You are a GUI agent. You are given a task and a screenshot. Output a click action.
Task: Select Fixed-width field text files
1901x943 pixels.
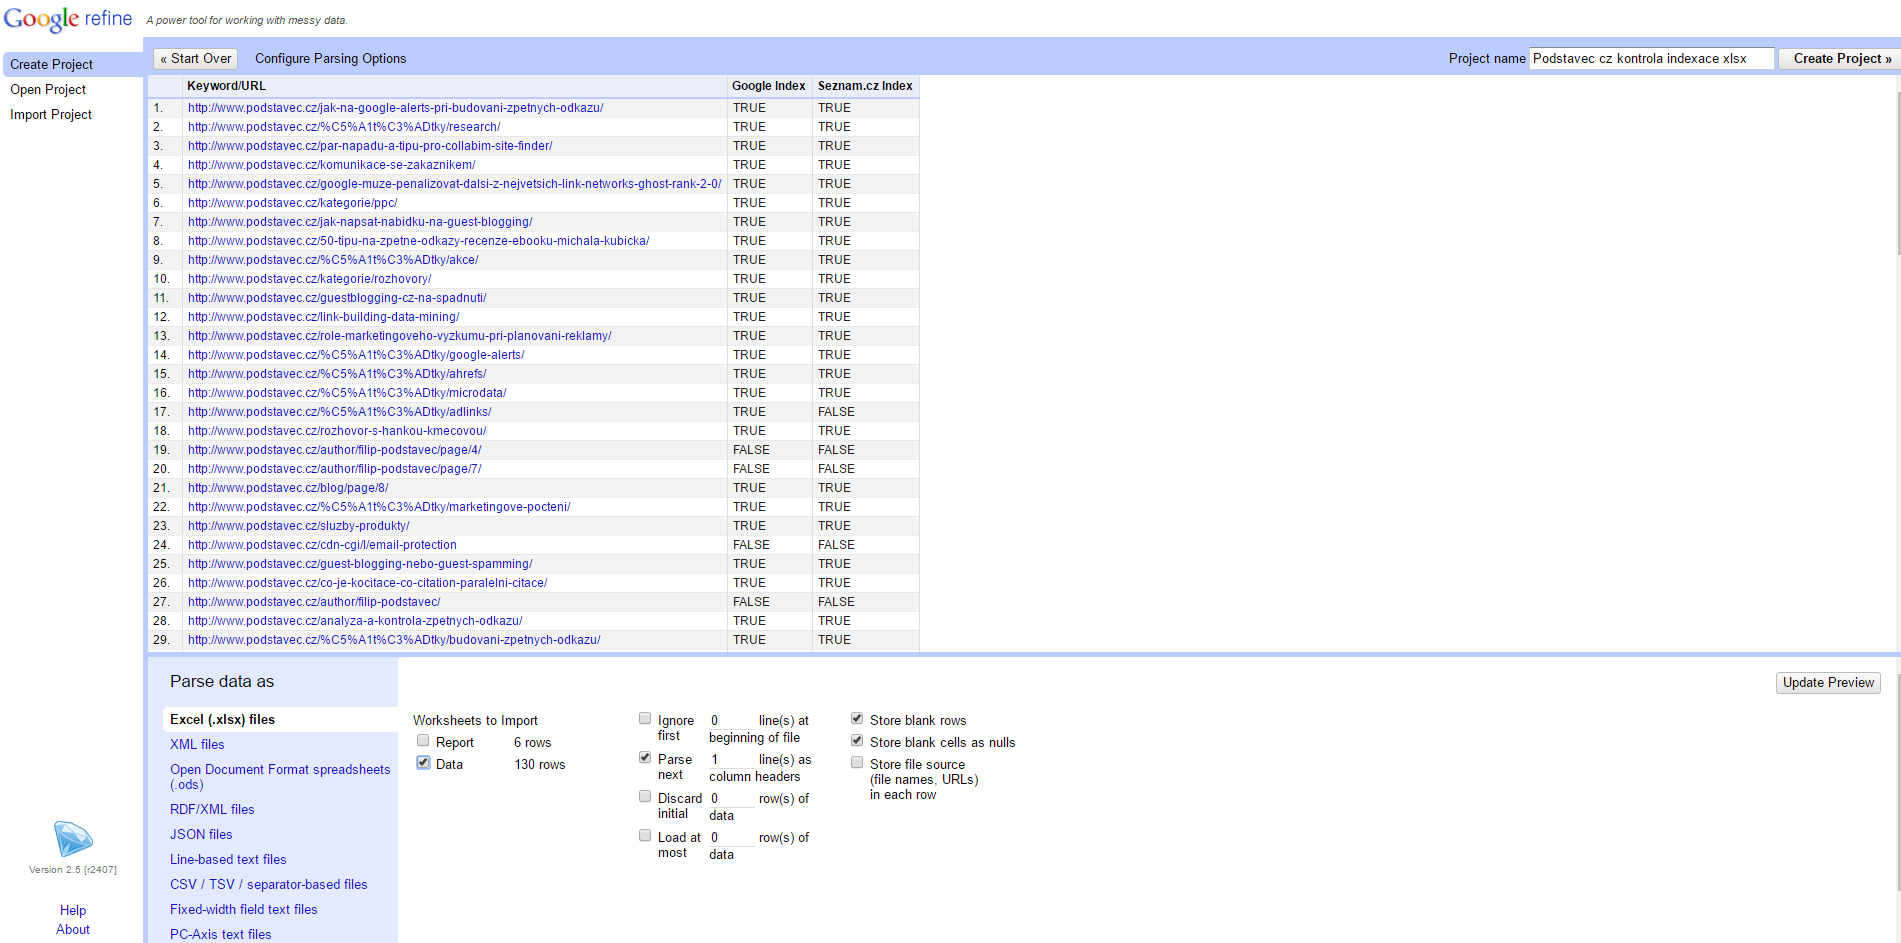tap(244, 909)
